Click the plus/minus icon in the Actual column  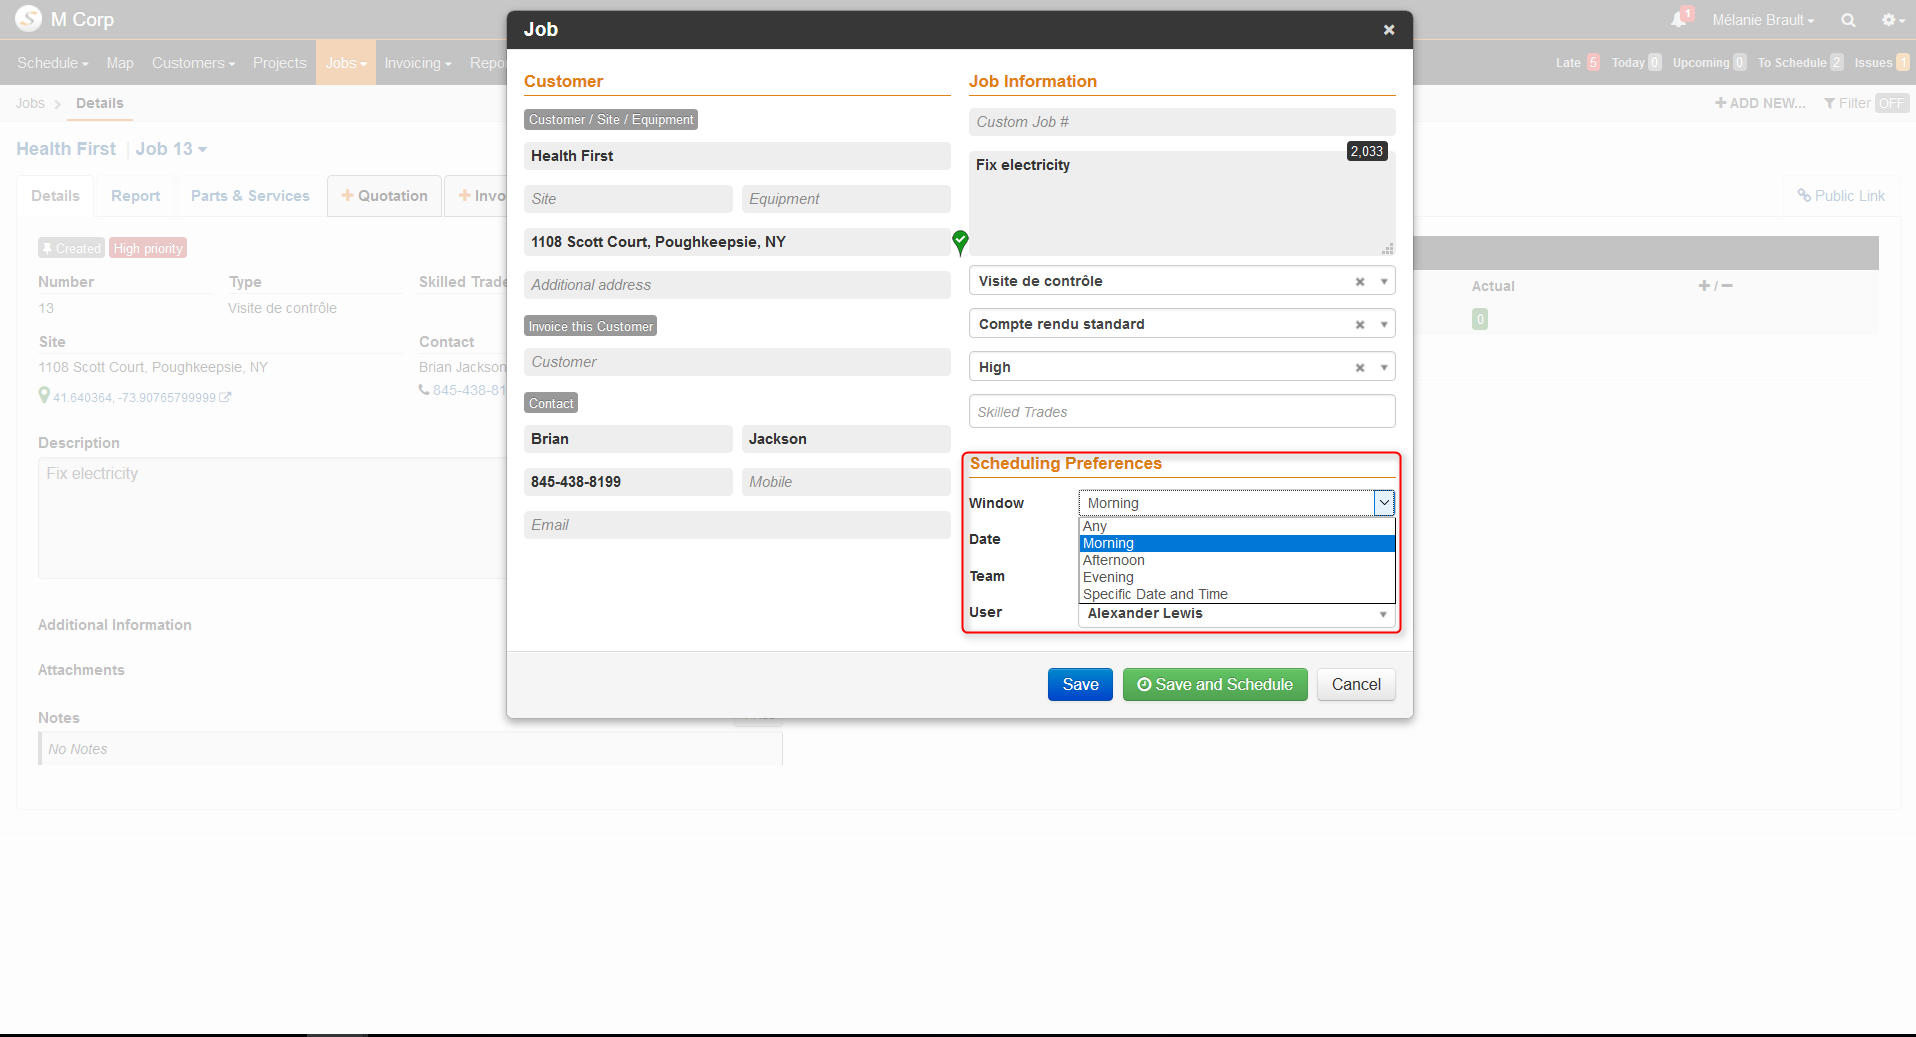pos(1715,286)
